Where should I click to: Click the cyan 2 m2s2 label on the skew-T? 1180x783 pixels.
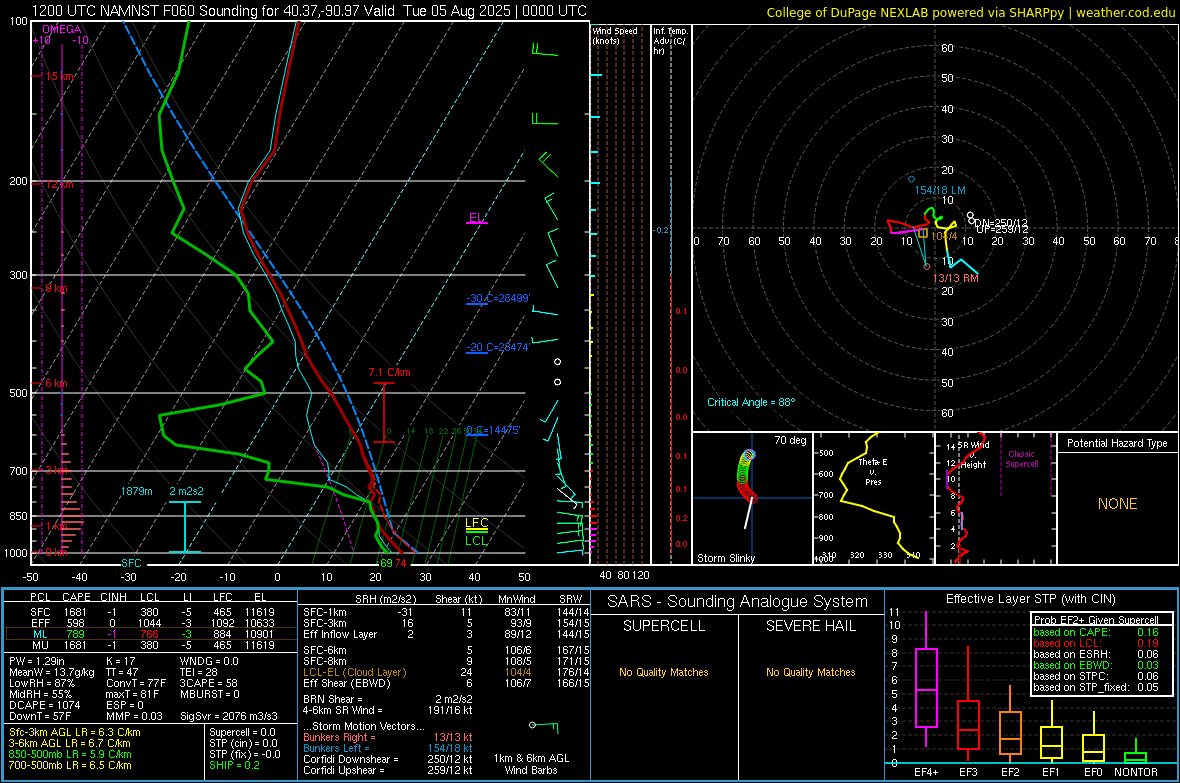(186, 491)
